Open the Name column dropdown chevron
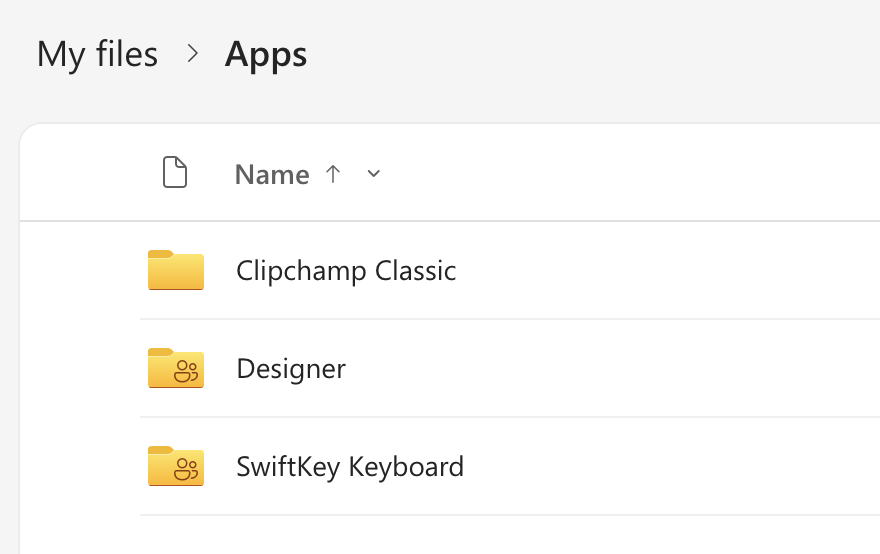This screenshot has height=554, width=880. (374, 174)
